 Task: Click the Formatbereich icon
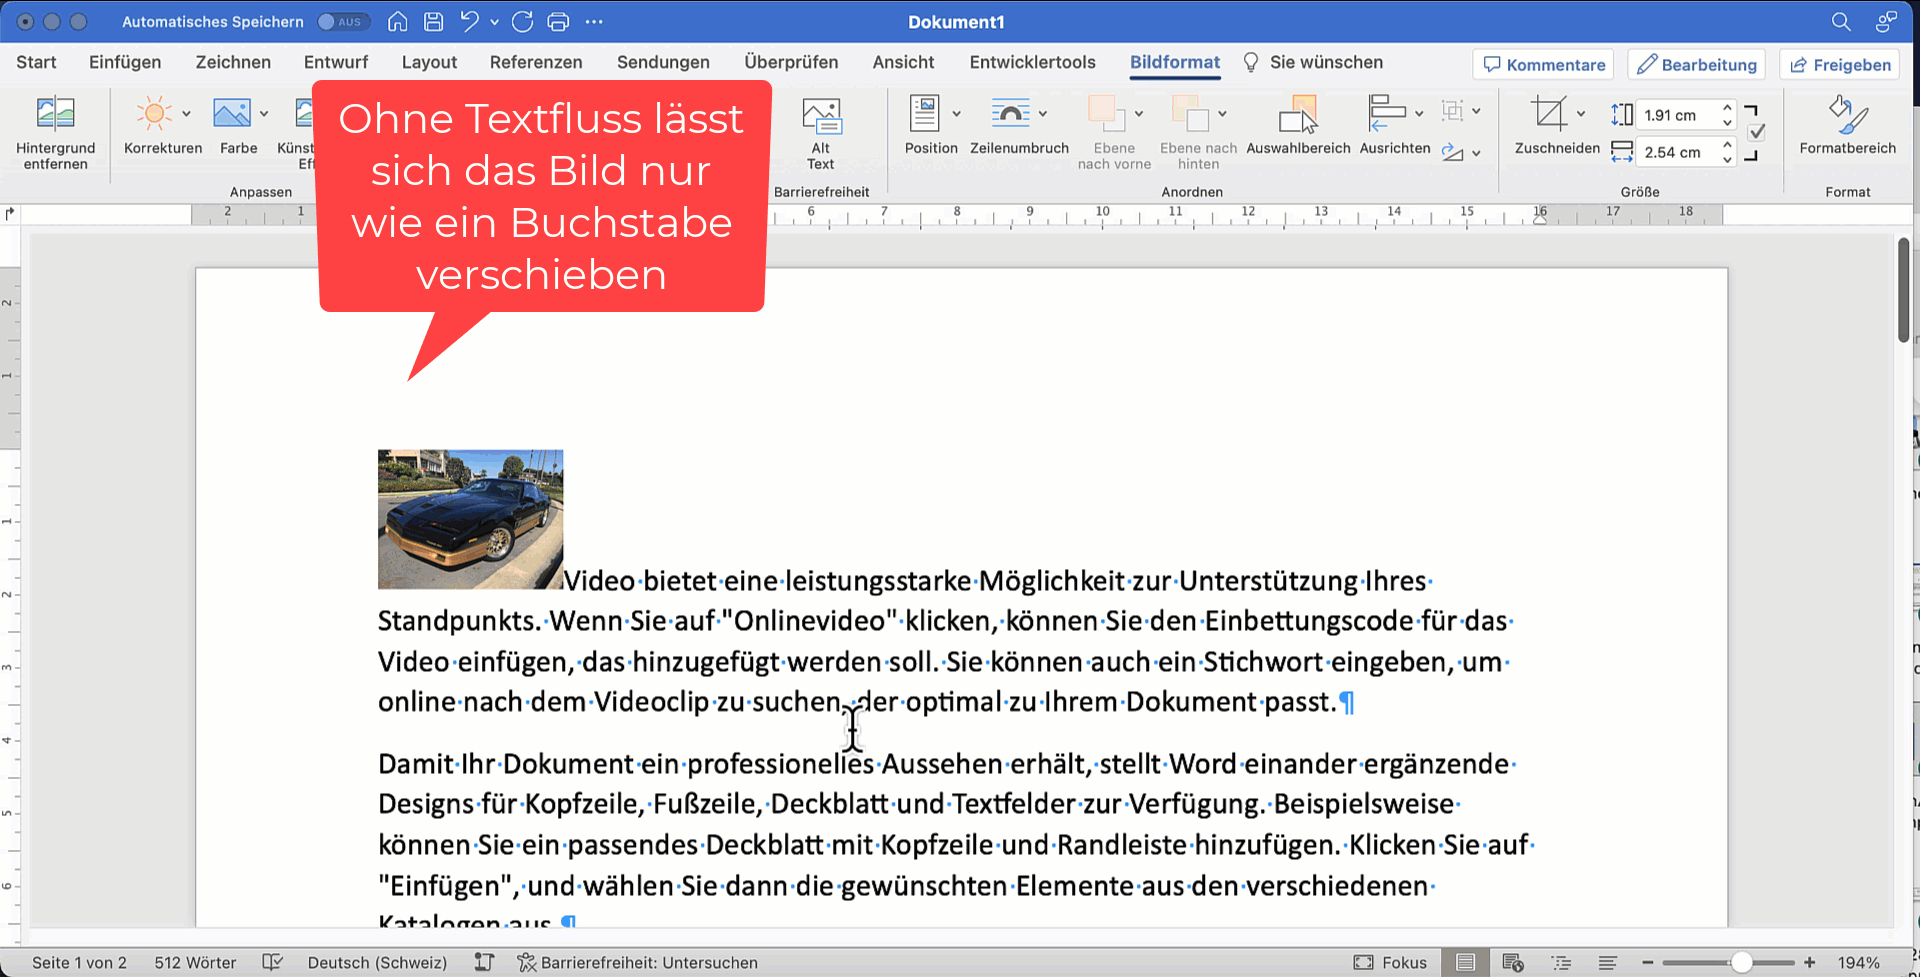[x=1847, y=116]
